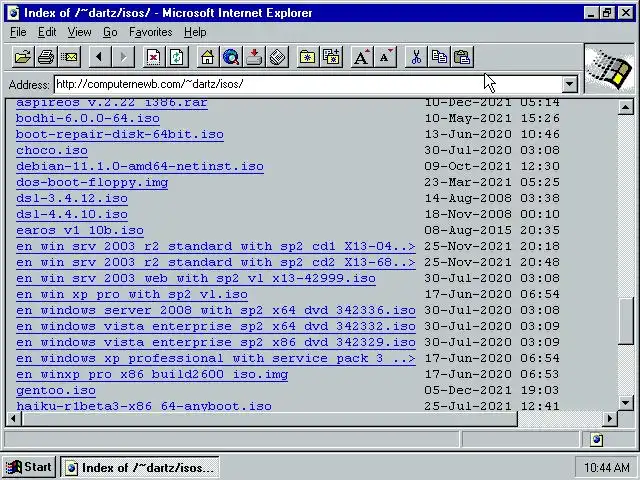Click the status bar security zone icon
This screenshot has width=640, height=480.
[596, 439]
